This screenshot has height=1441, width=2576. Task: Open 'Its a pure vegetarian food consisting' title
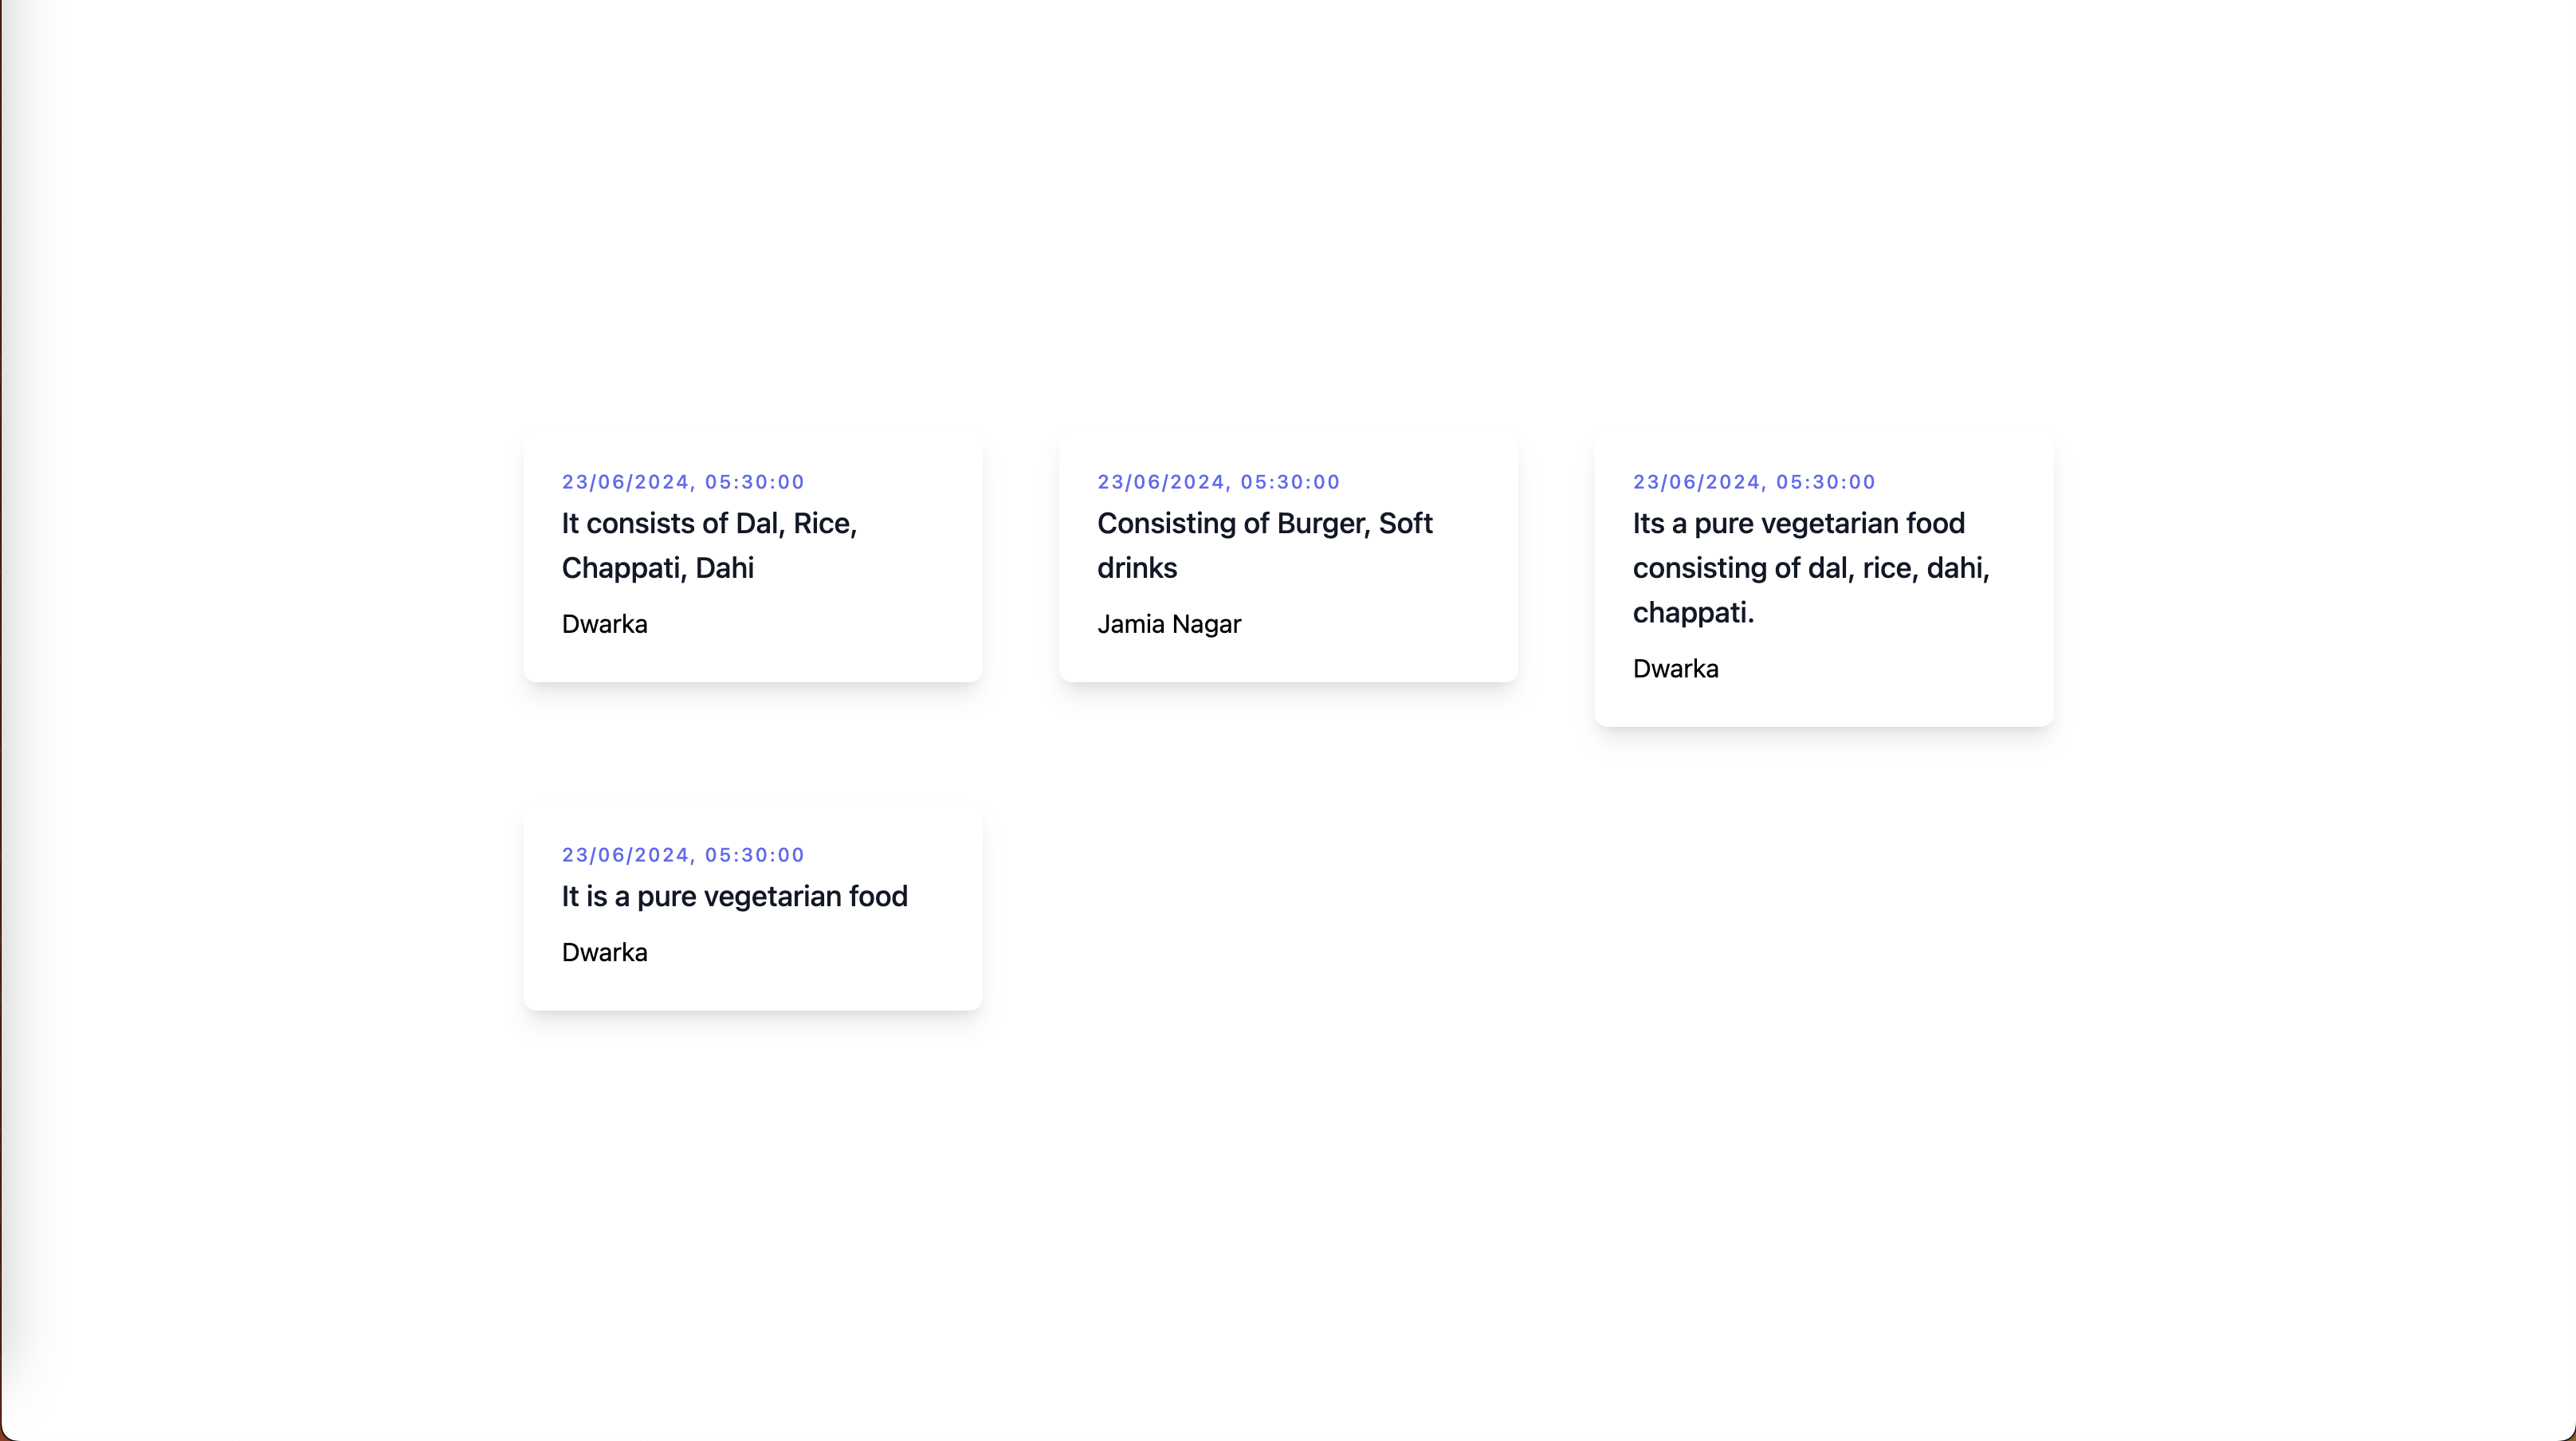[x=1798, y=524]
